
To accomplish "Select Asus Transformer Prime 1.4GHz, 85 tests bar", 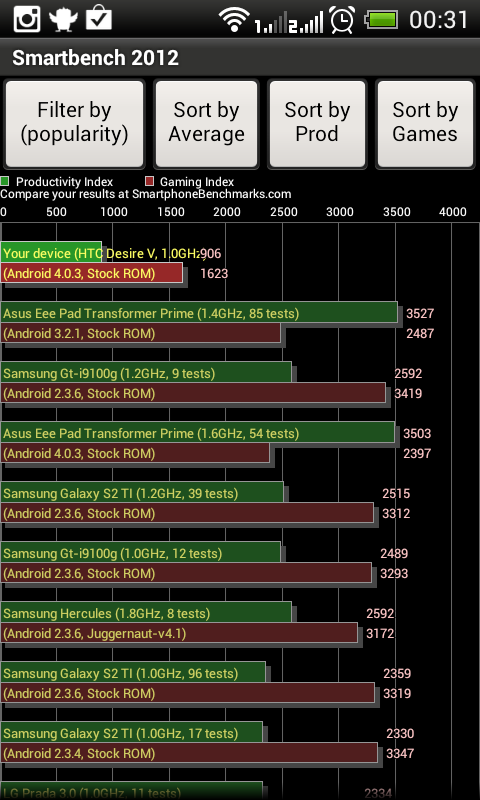I will click(x=199, y=313).
